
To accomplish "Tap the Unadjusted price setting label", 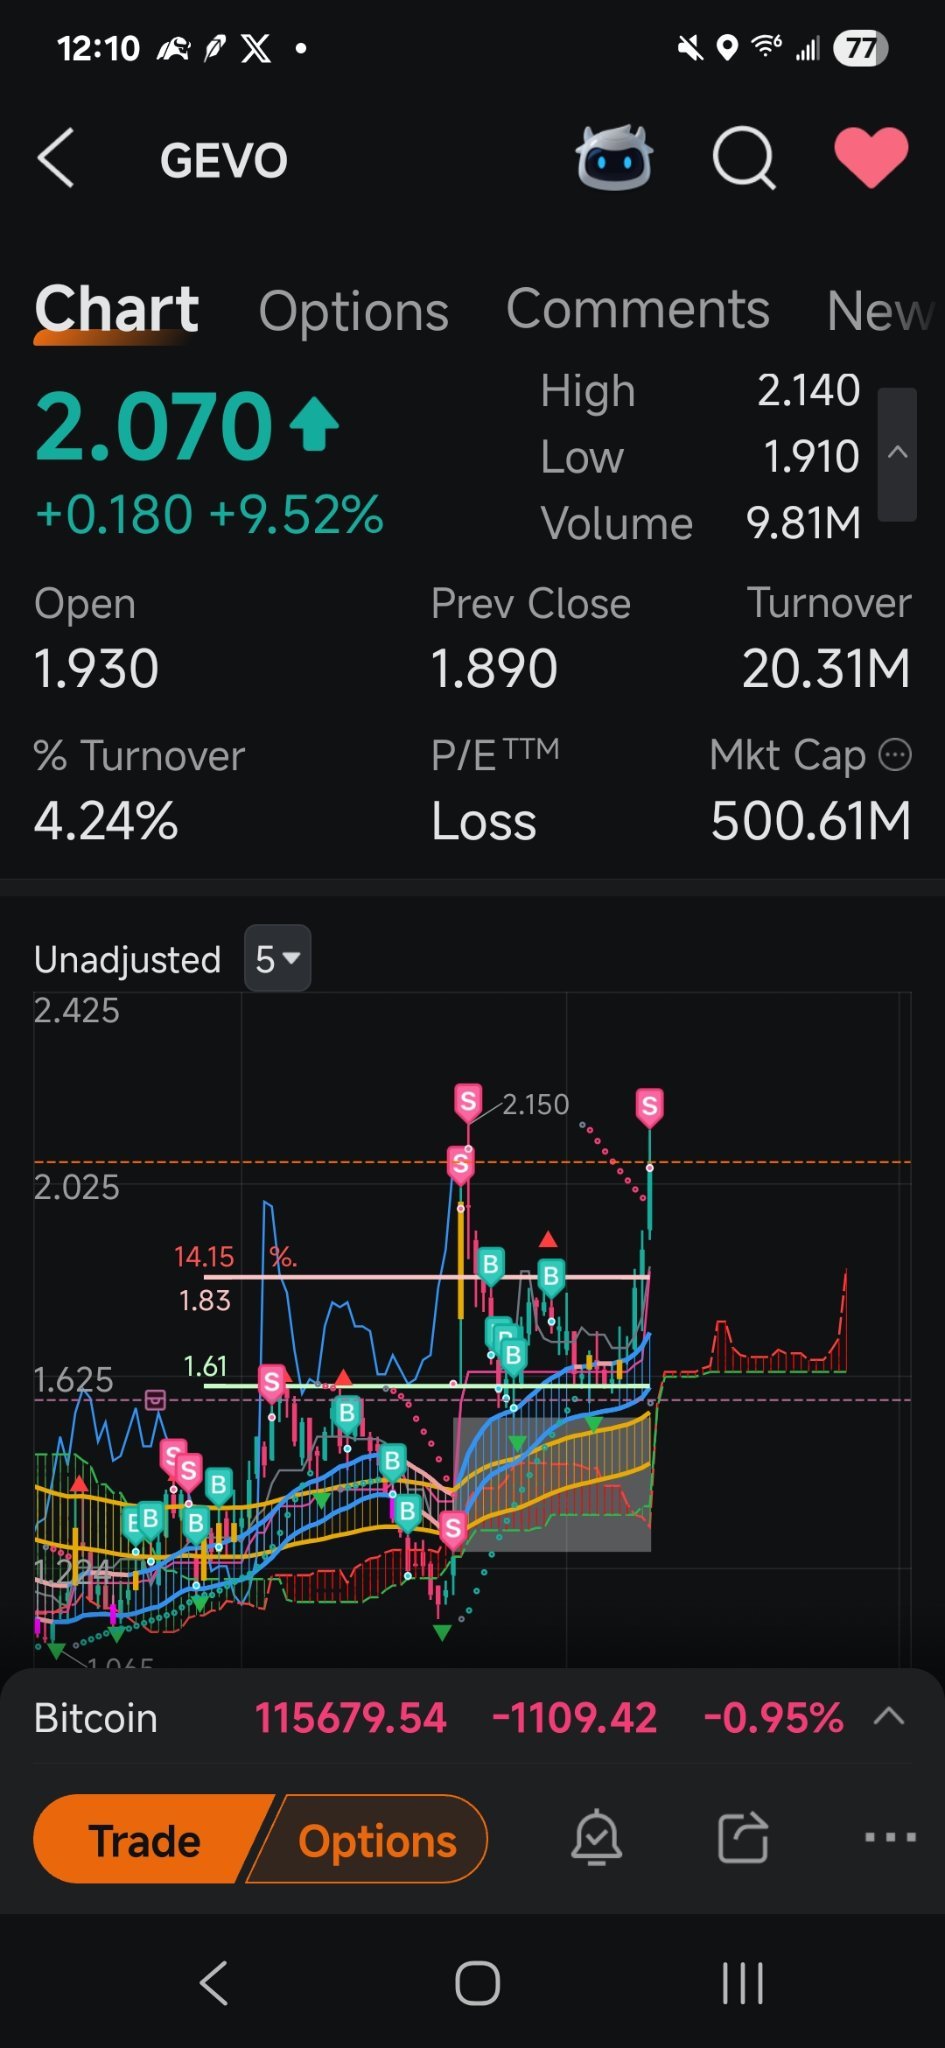I will pos(127,959).
